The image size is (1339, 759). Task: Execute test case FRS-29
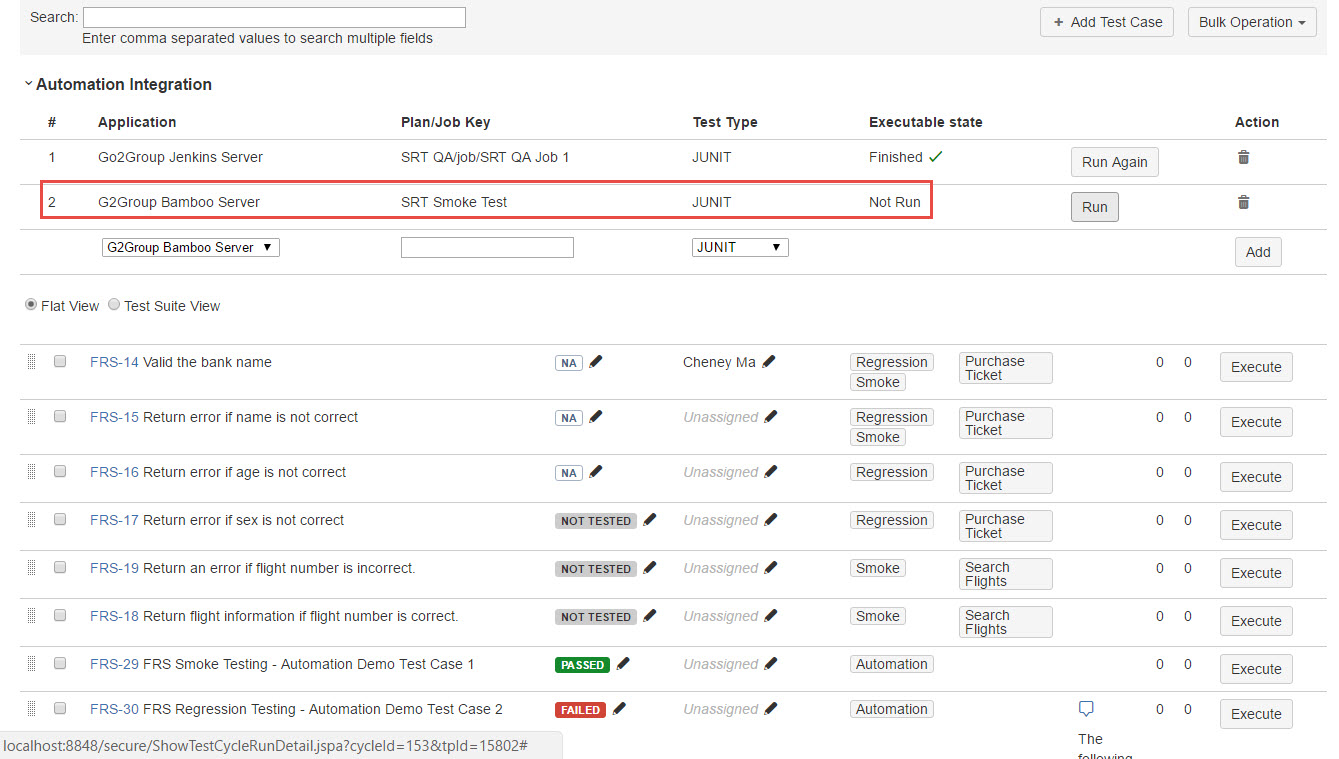(x=1256, y=669)
